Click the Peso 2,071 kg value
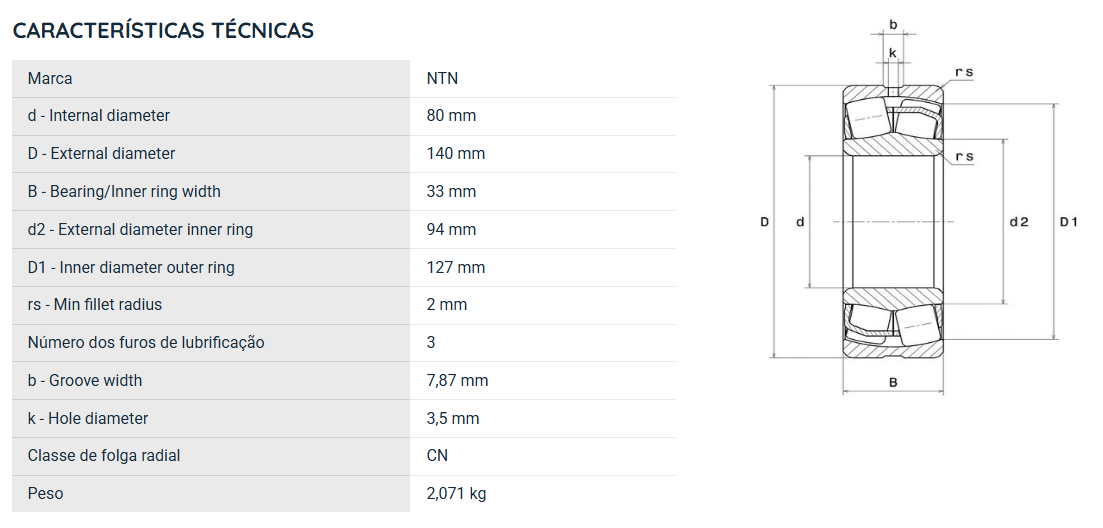1103x528 pixels. coord(456,494)
